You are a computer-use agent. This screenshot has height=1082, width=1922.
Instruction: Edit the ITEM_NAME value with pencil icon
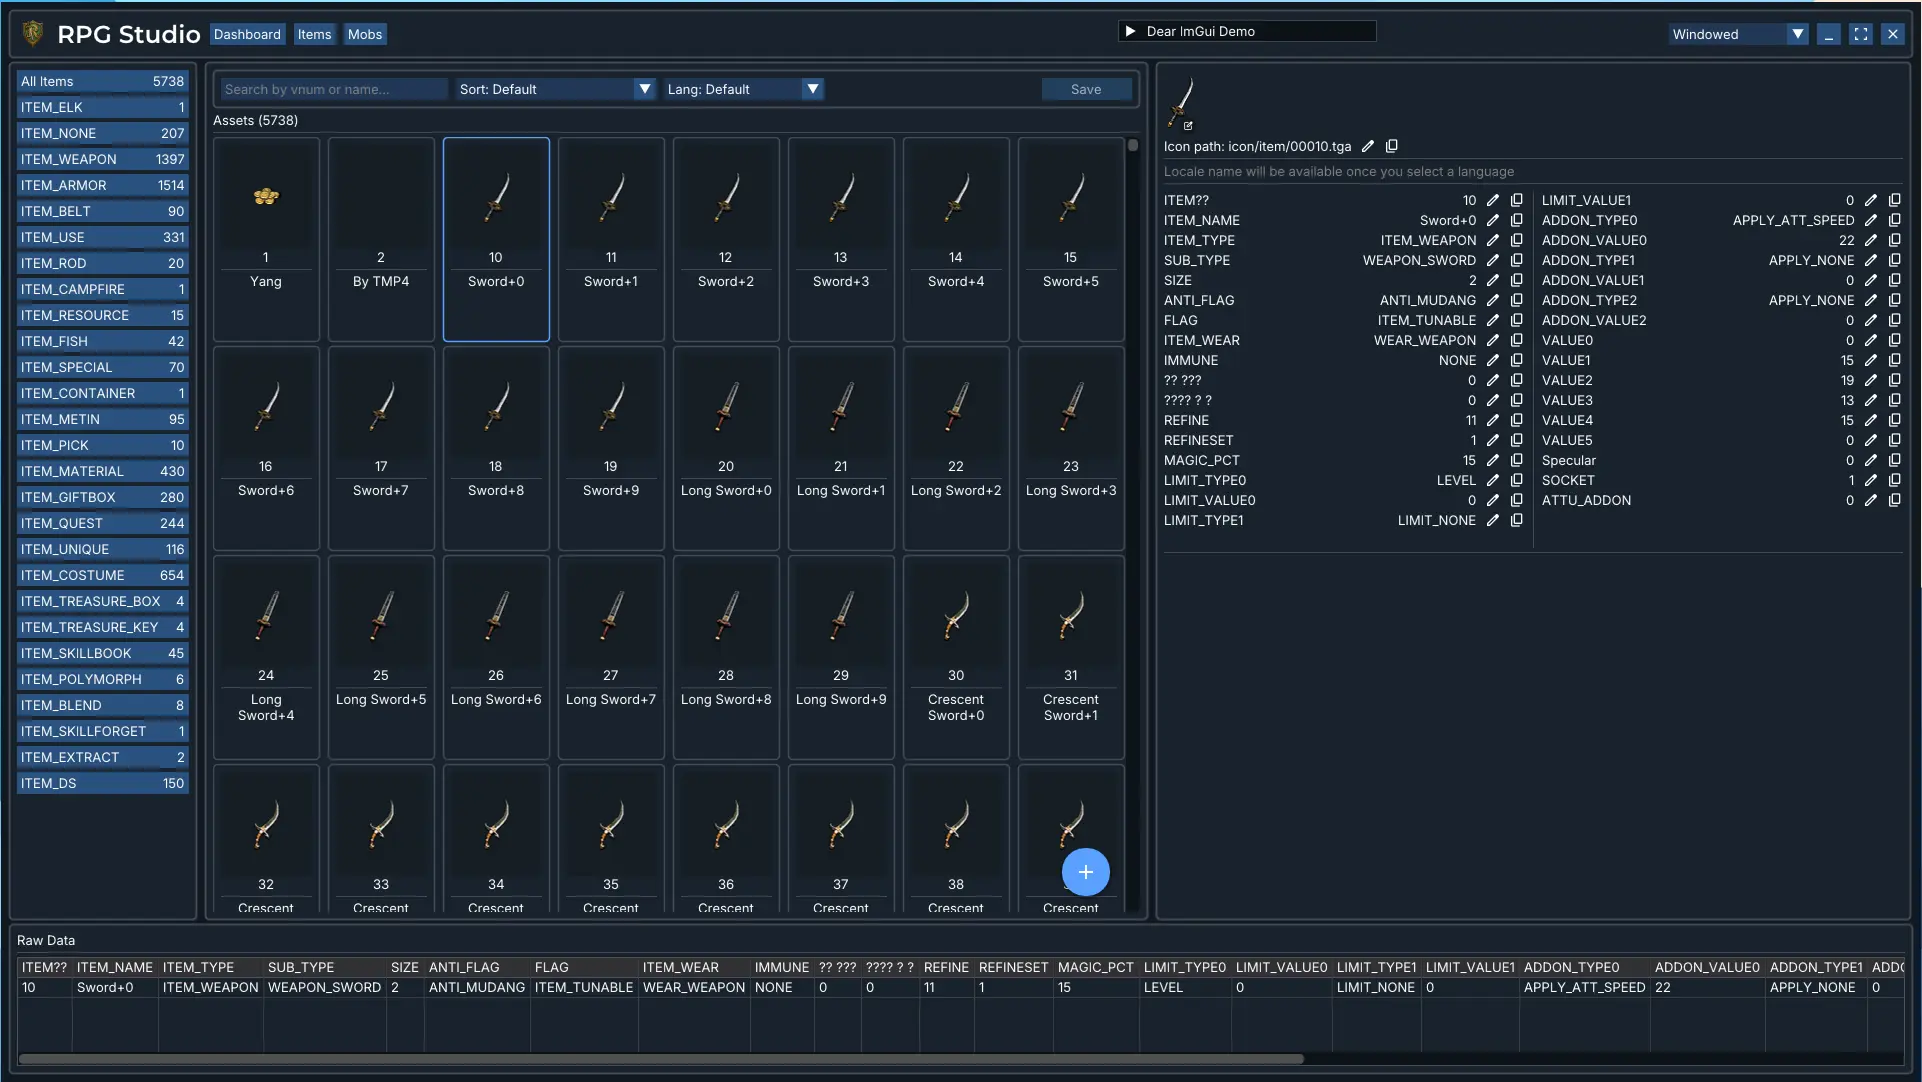click(1493, 220)
